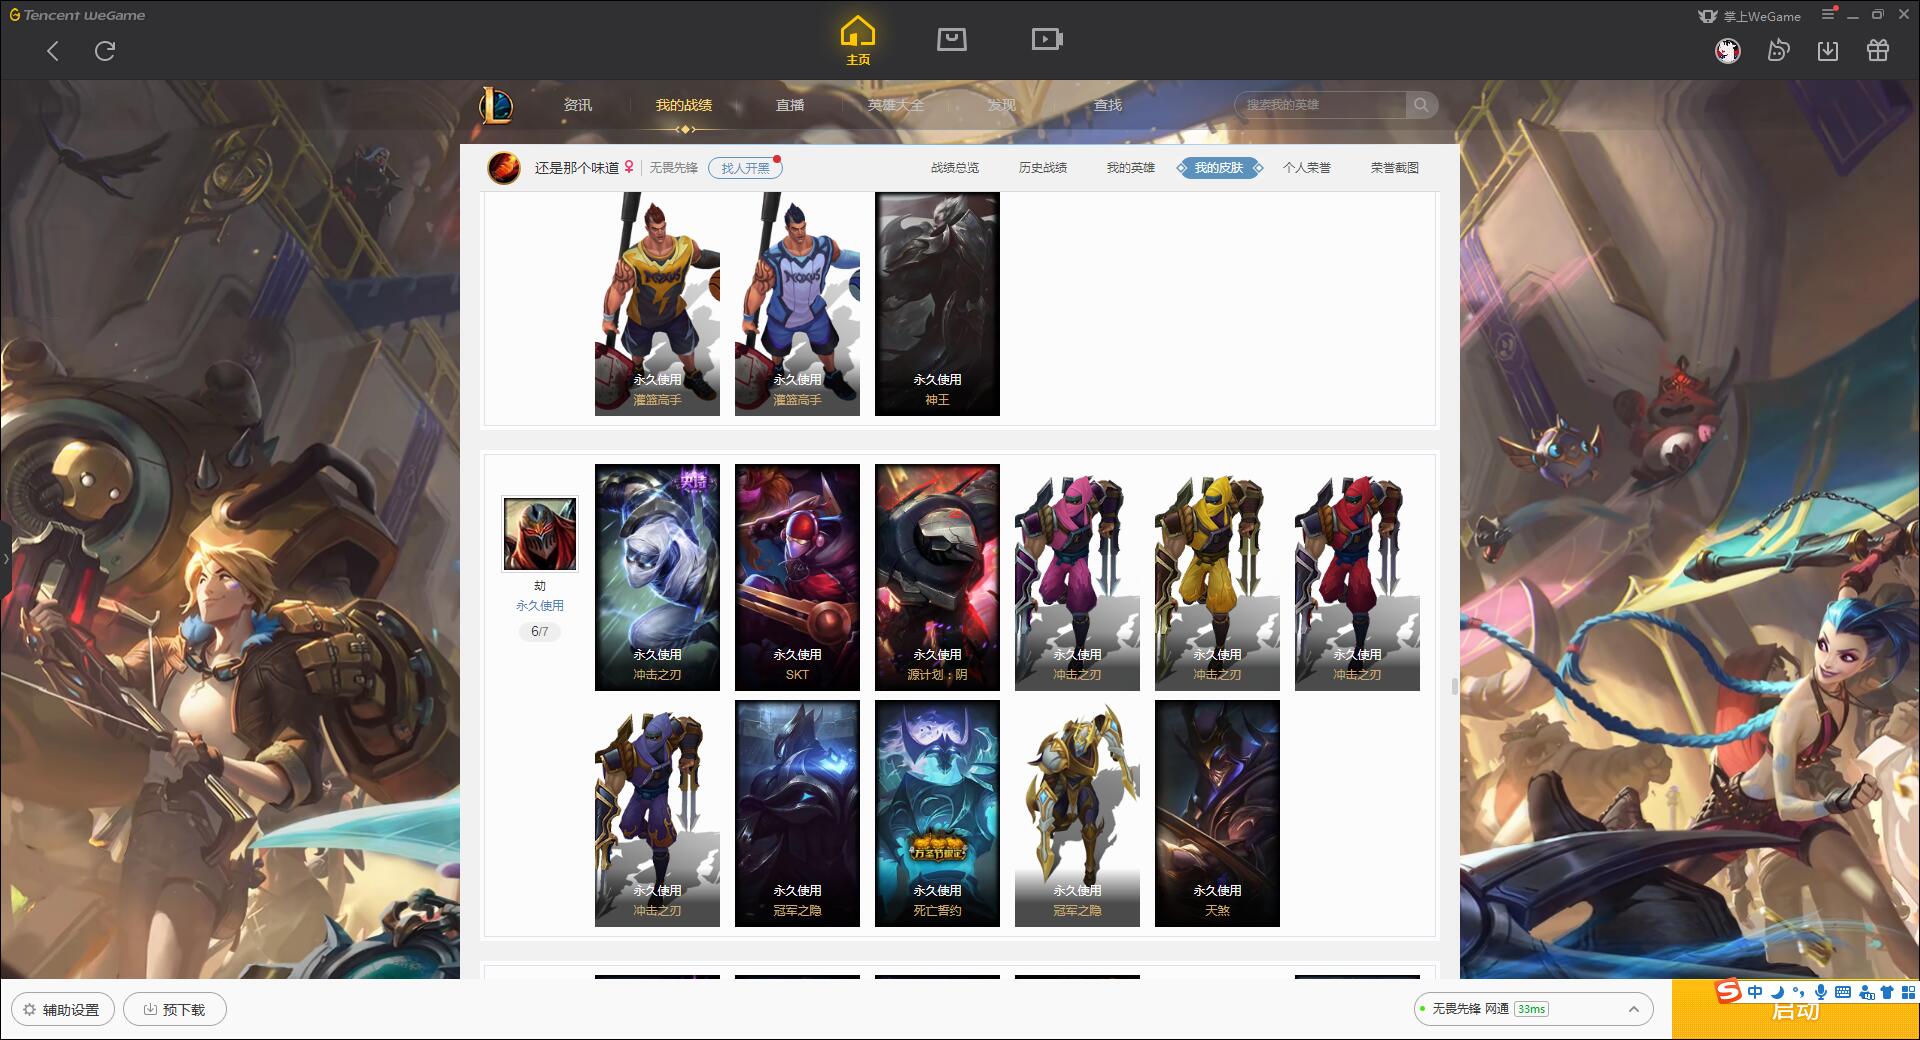
Task: Open the user avatar in the top right
Action: pyautogui.click(x=1727, y=51)
